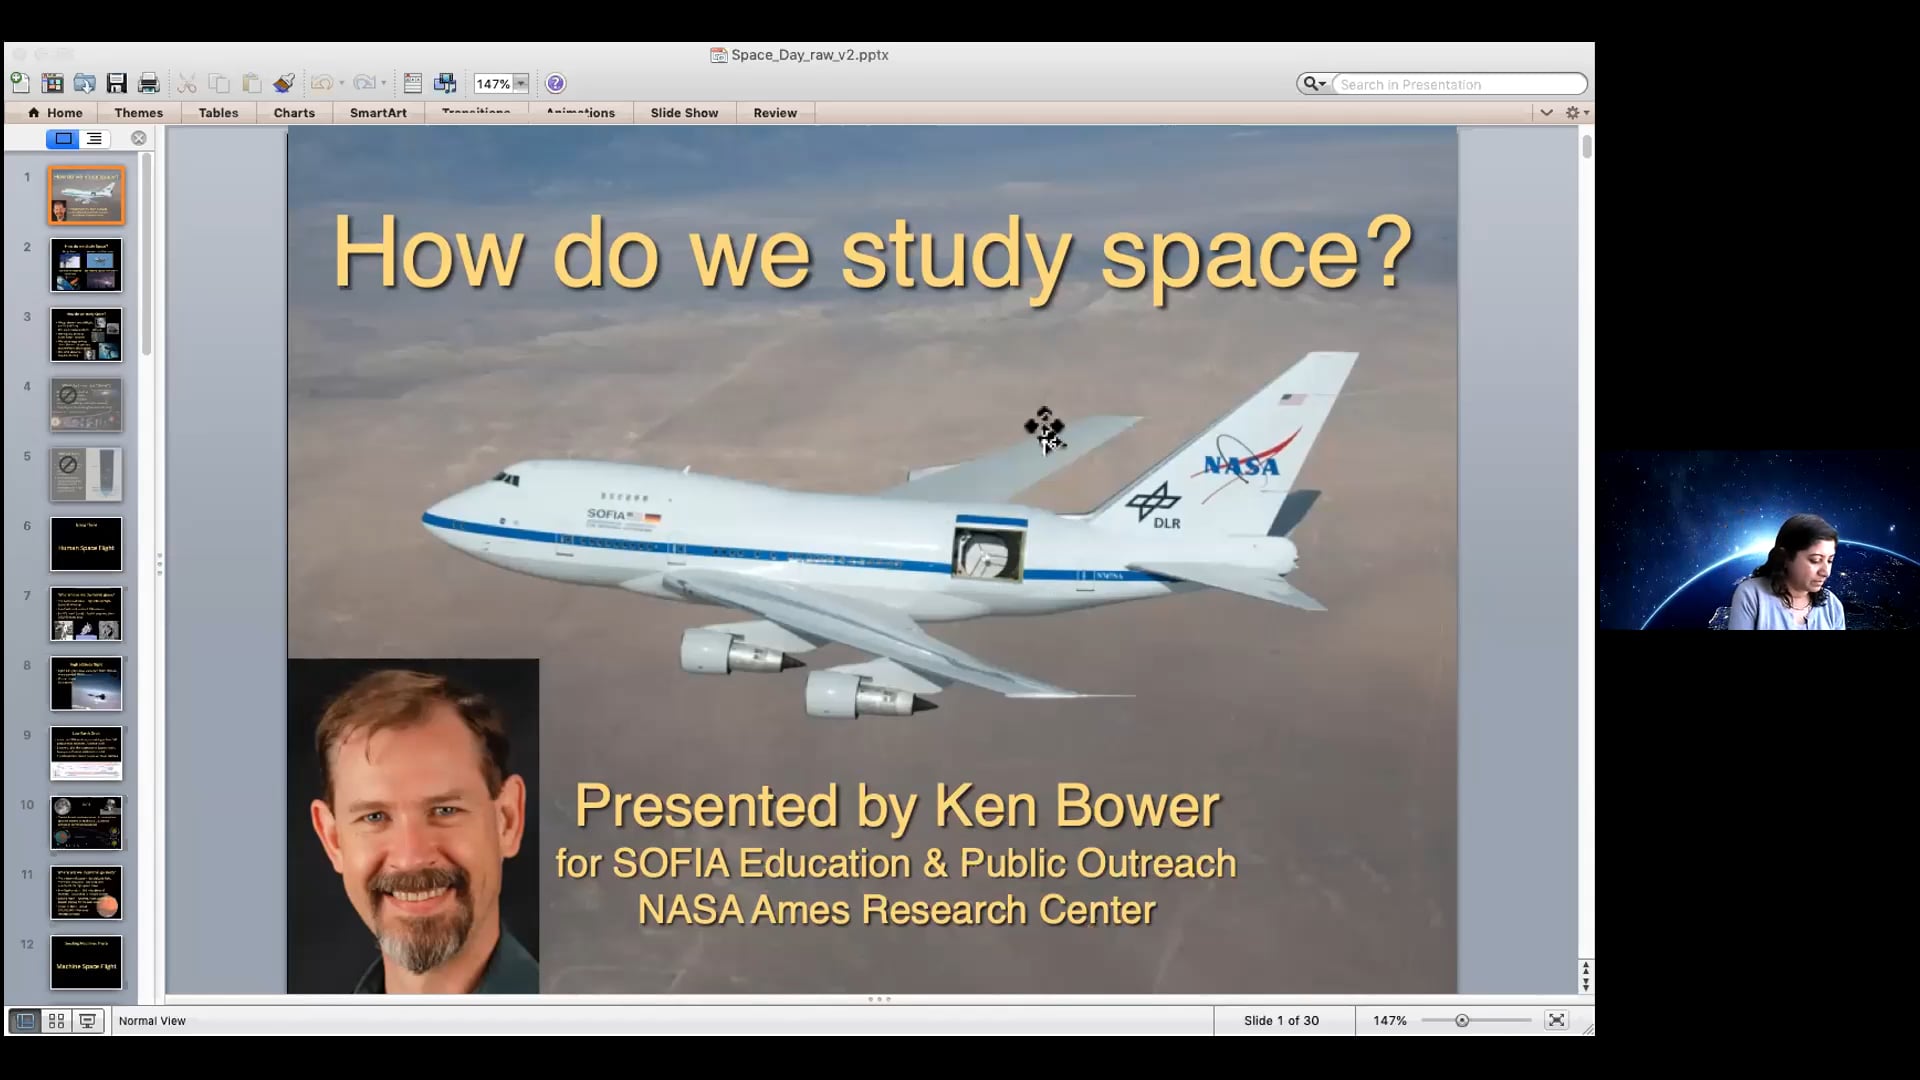This screenshot has width=1920, height=1080.
Task: Cut selection with scissors icon
Action: [x=187, y=83]
